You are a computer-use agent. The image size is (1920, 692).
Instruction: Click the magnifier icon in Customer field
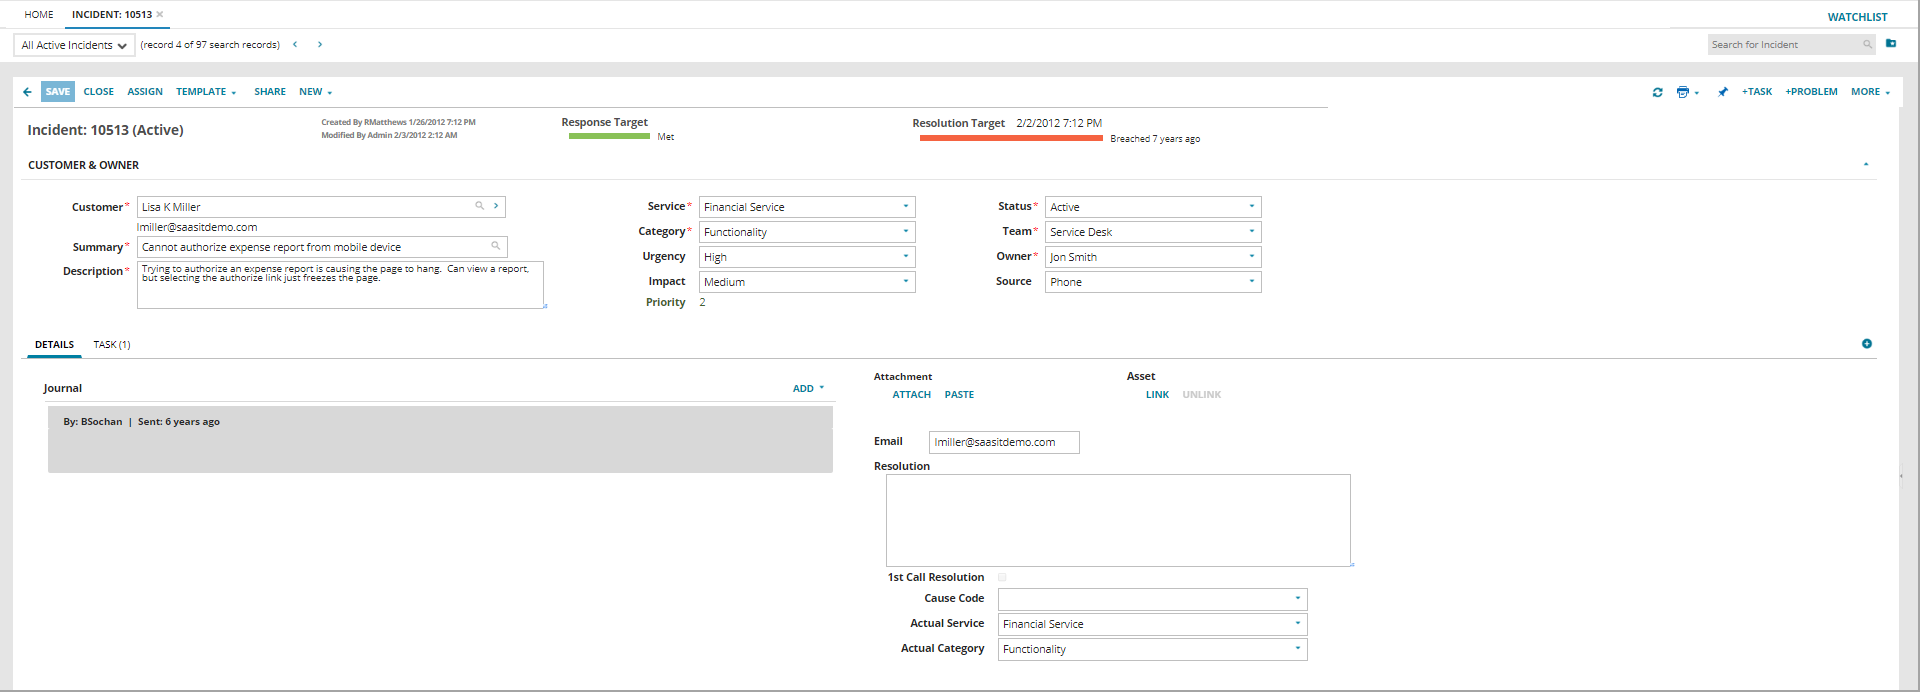click(479, 206)
